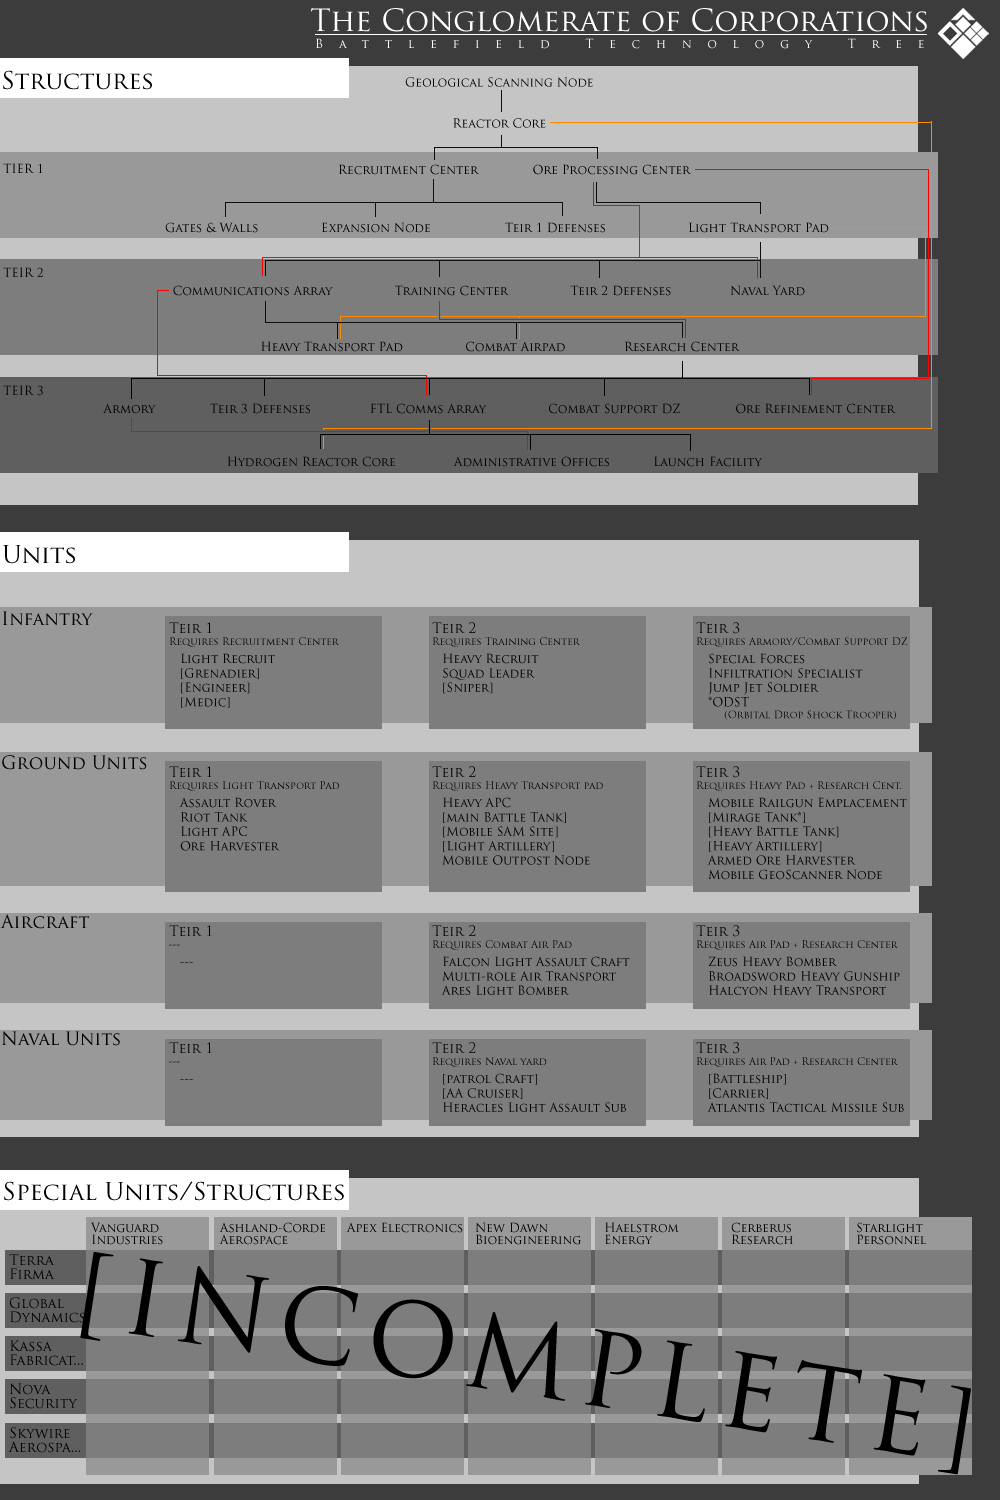Select Mobile Outpost Node unit
This screenshot has width=1000, height=1500.
(516, 861)
